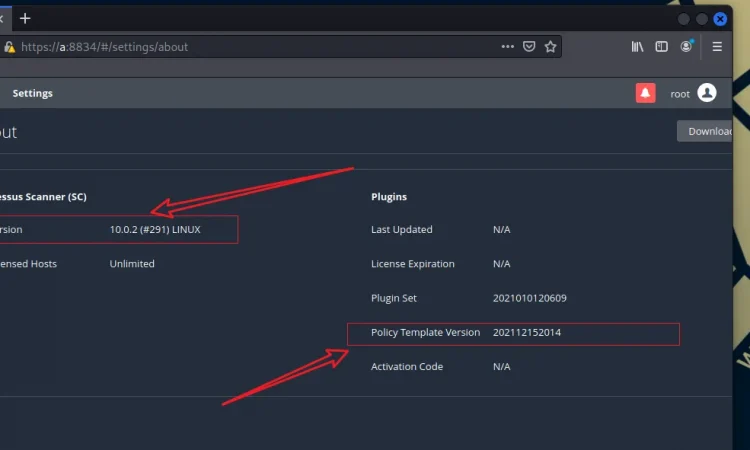Open the Firefox hamburger menu
Image resolution: width=750 pixels, height=450 pixels.
click(717, 46)
